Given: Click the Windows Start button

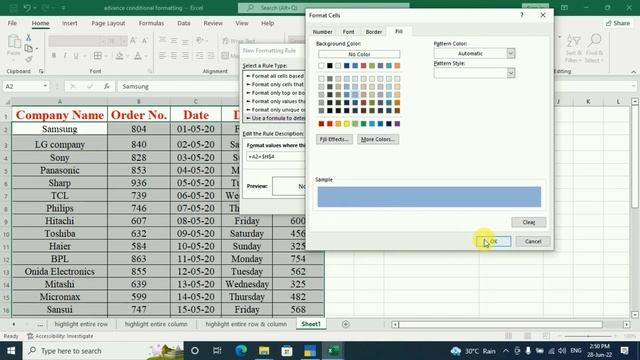Looking at the screenshot, I should pyautogui.click(x=11, y=351).
